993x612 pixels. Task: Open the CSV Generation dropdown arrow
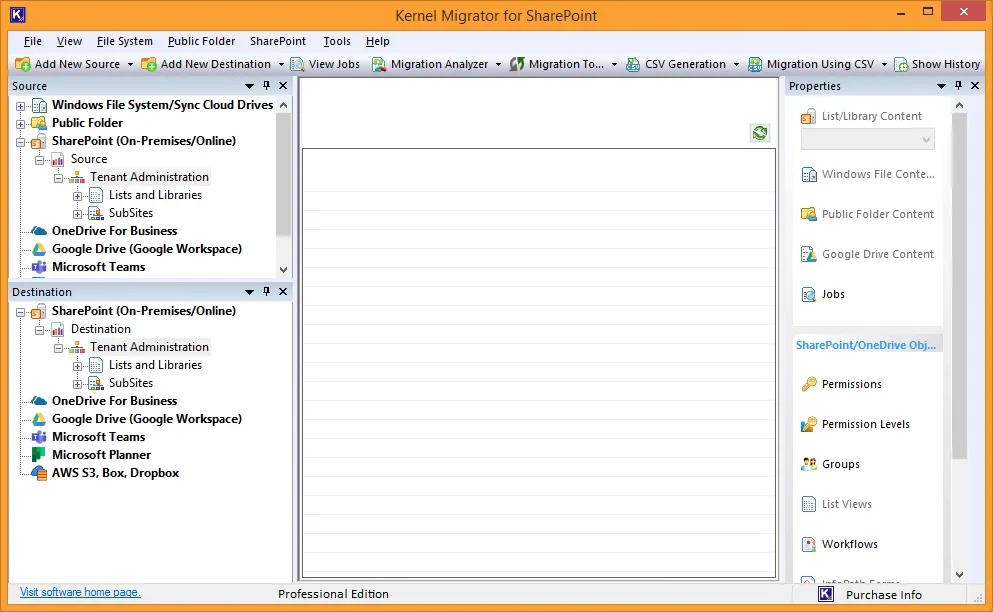[x=736, y=65]
